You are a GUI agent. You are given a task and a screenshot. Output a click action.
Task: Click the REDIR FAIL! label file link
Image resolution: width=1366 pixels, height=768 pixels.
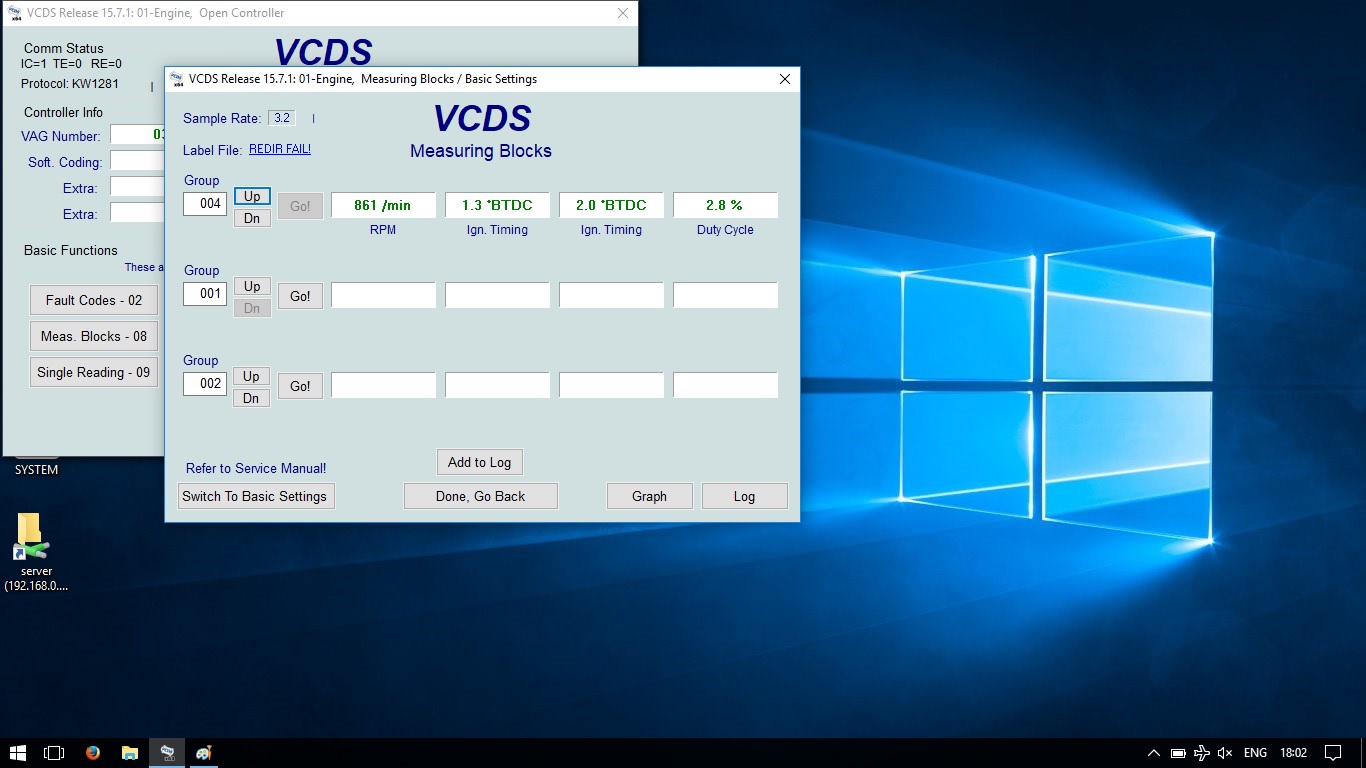(x=280, y=150)
